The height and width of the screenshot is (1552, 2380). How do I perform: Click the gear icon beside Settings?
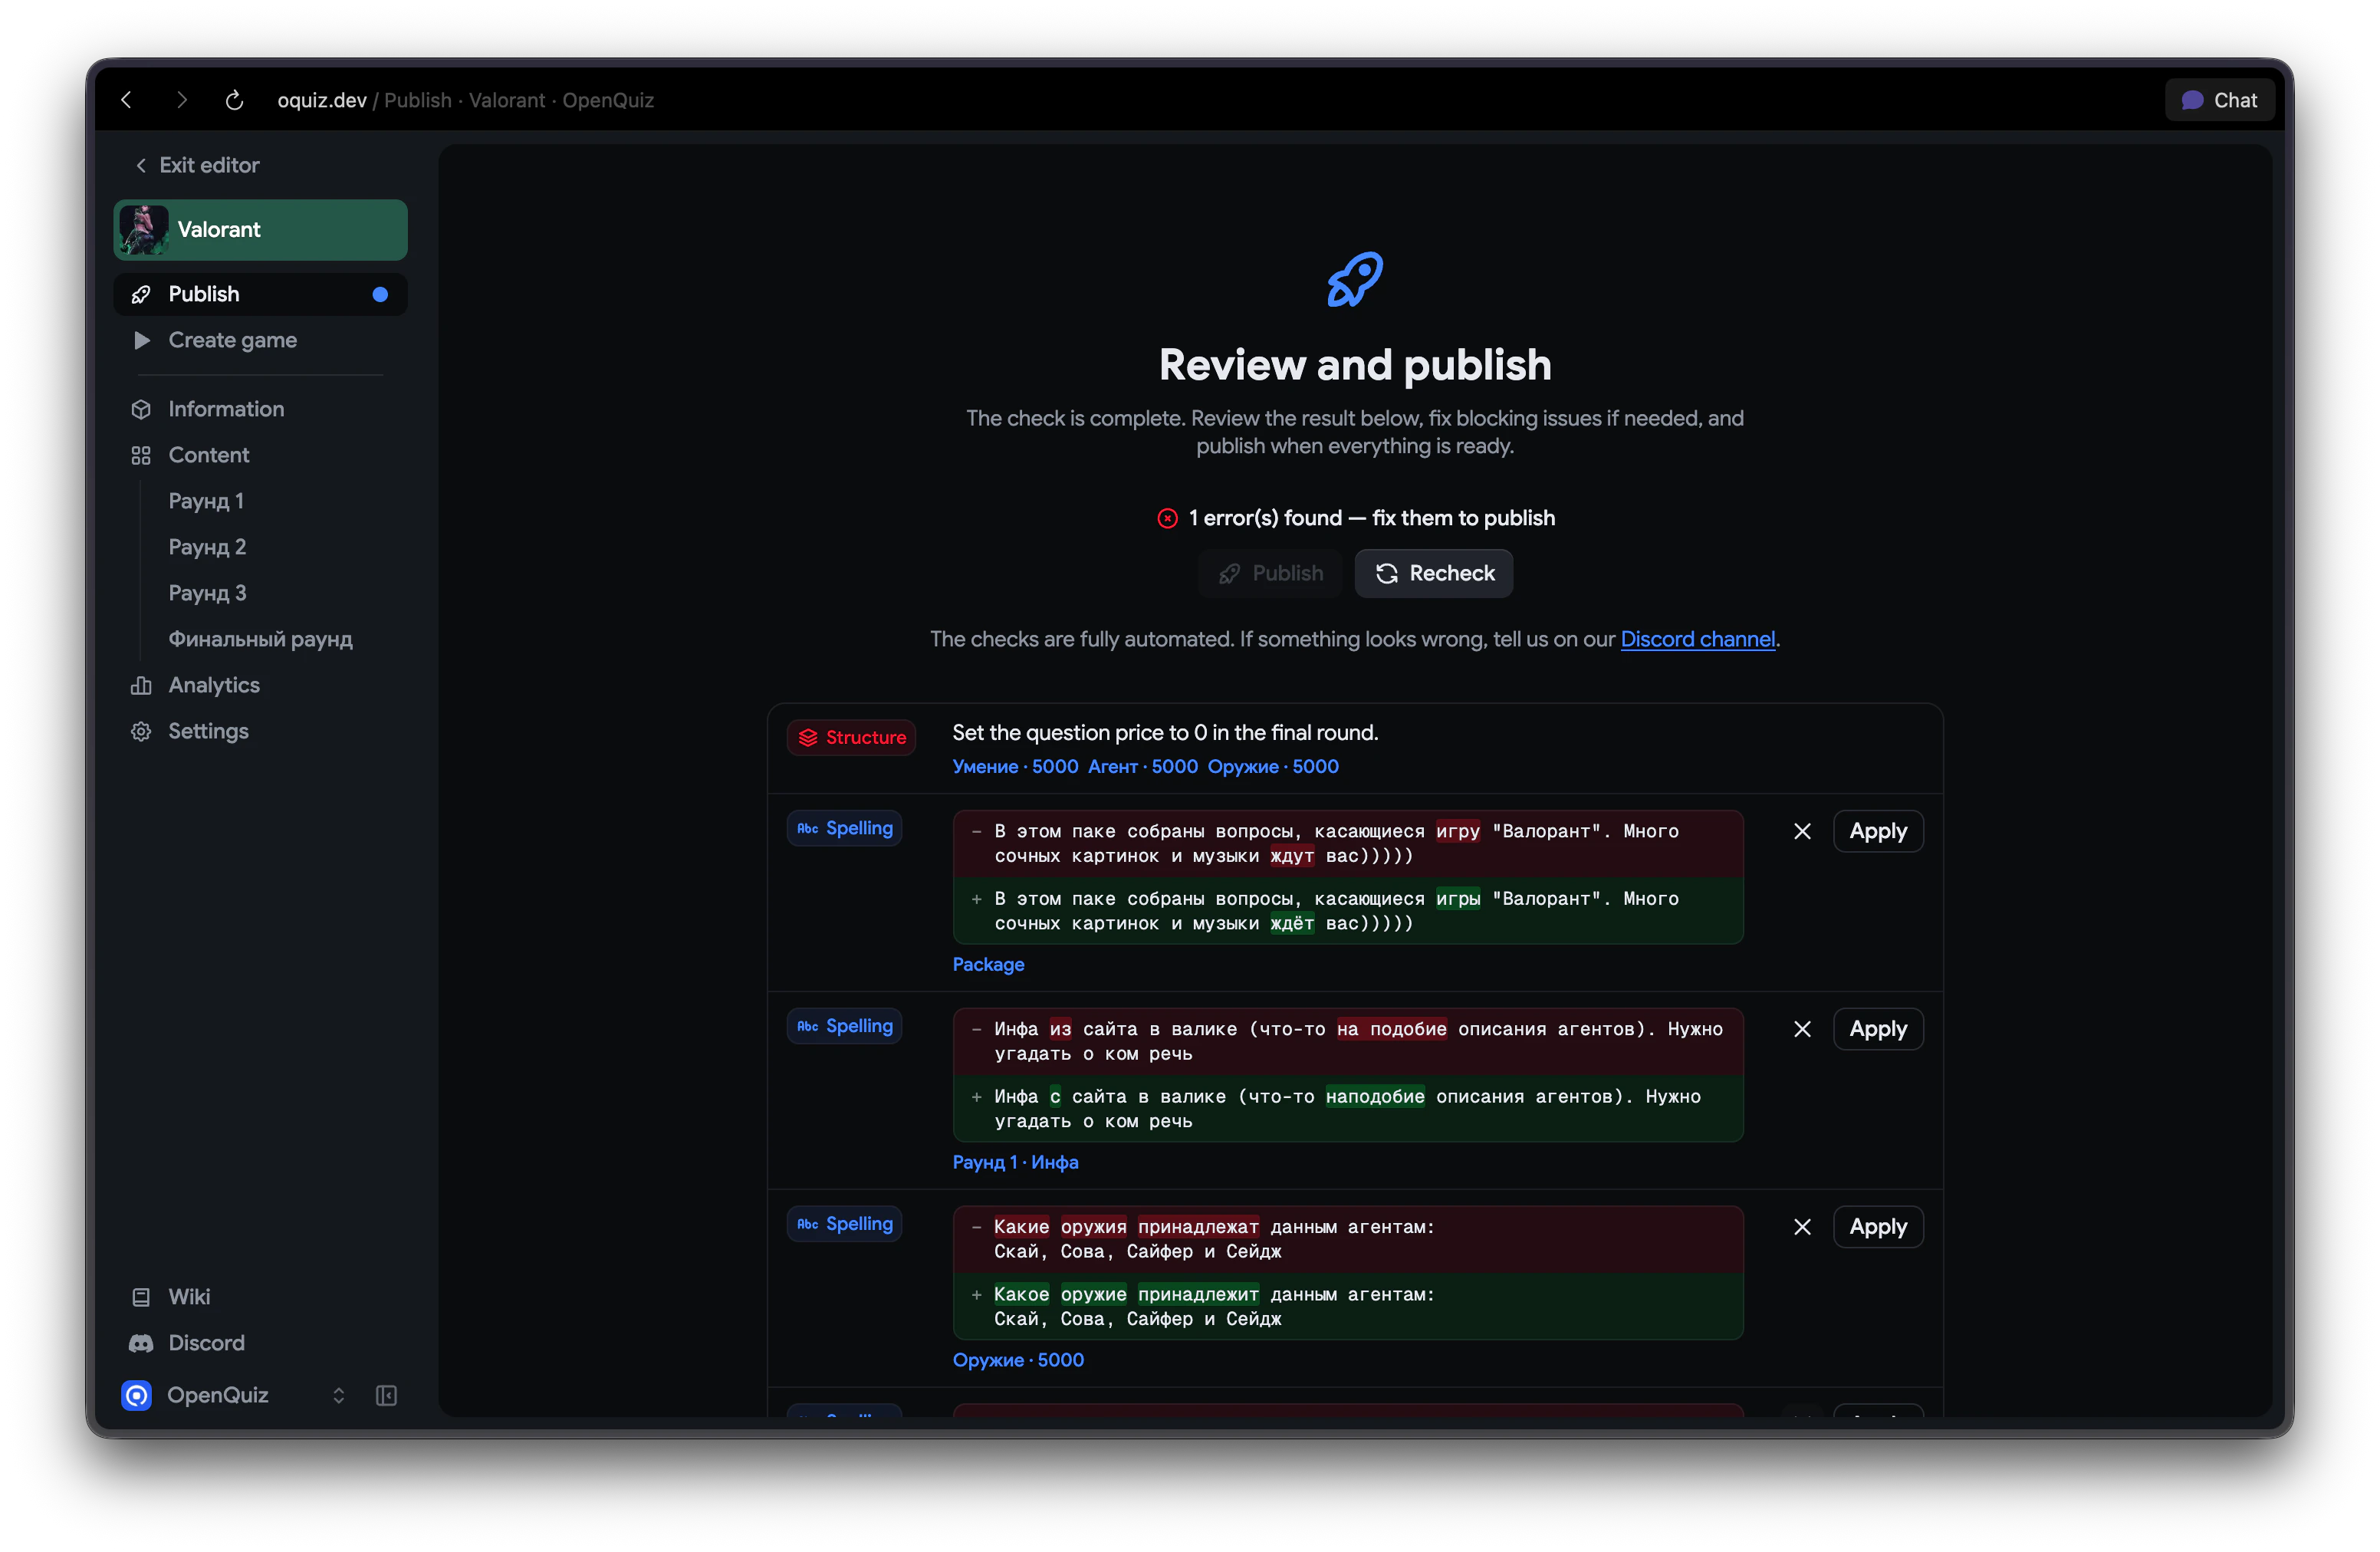[141, 731]
